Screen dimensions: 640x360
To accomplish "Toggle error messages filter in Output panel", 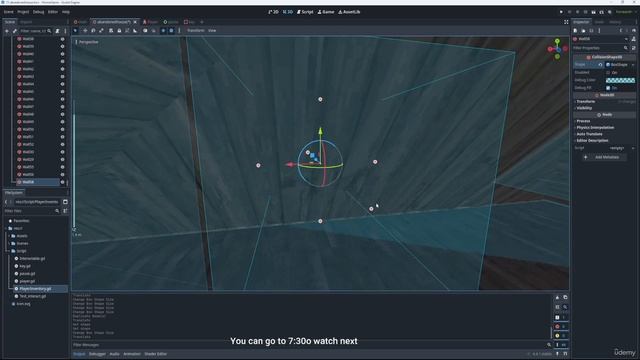I will click(x=560, y=327).
